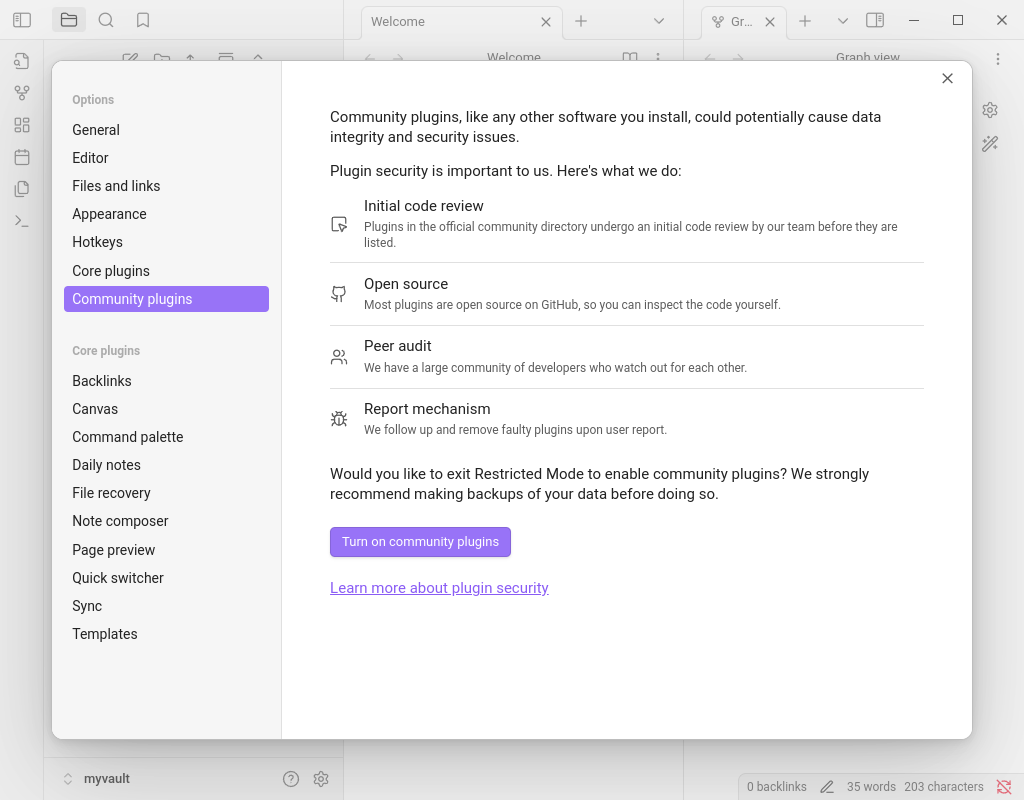The height and width of the screenshot is (800, 1024).
Task: Open today's daily note calendar icon
Action: [22, 157]
